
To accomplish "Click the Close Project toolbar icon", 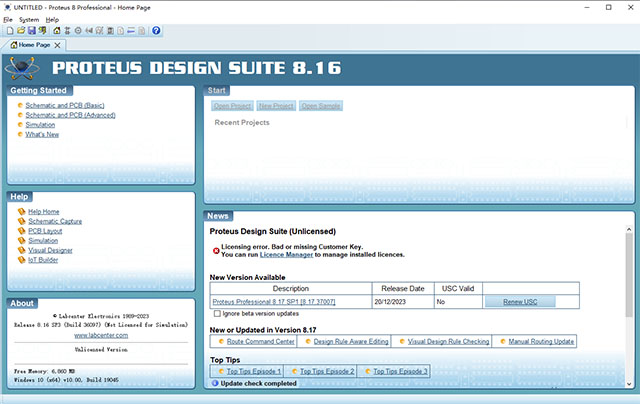I will (x=42, y=31).
